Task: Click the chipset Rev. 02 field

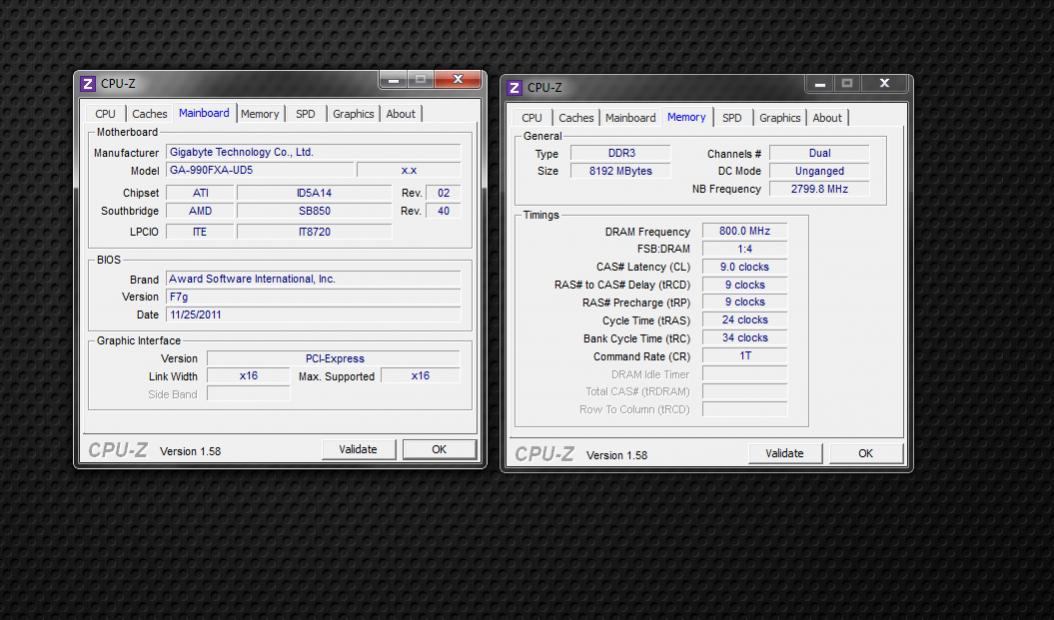Action: [444, 193]
